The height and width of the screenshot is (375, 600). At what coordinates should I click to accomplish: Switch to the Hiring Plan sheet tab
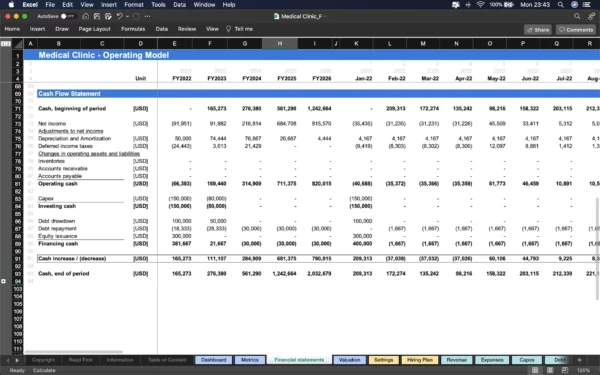pos(420,360)
